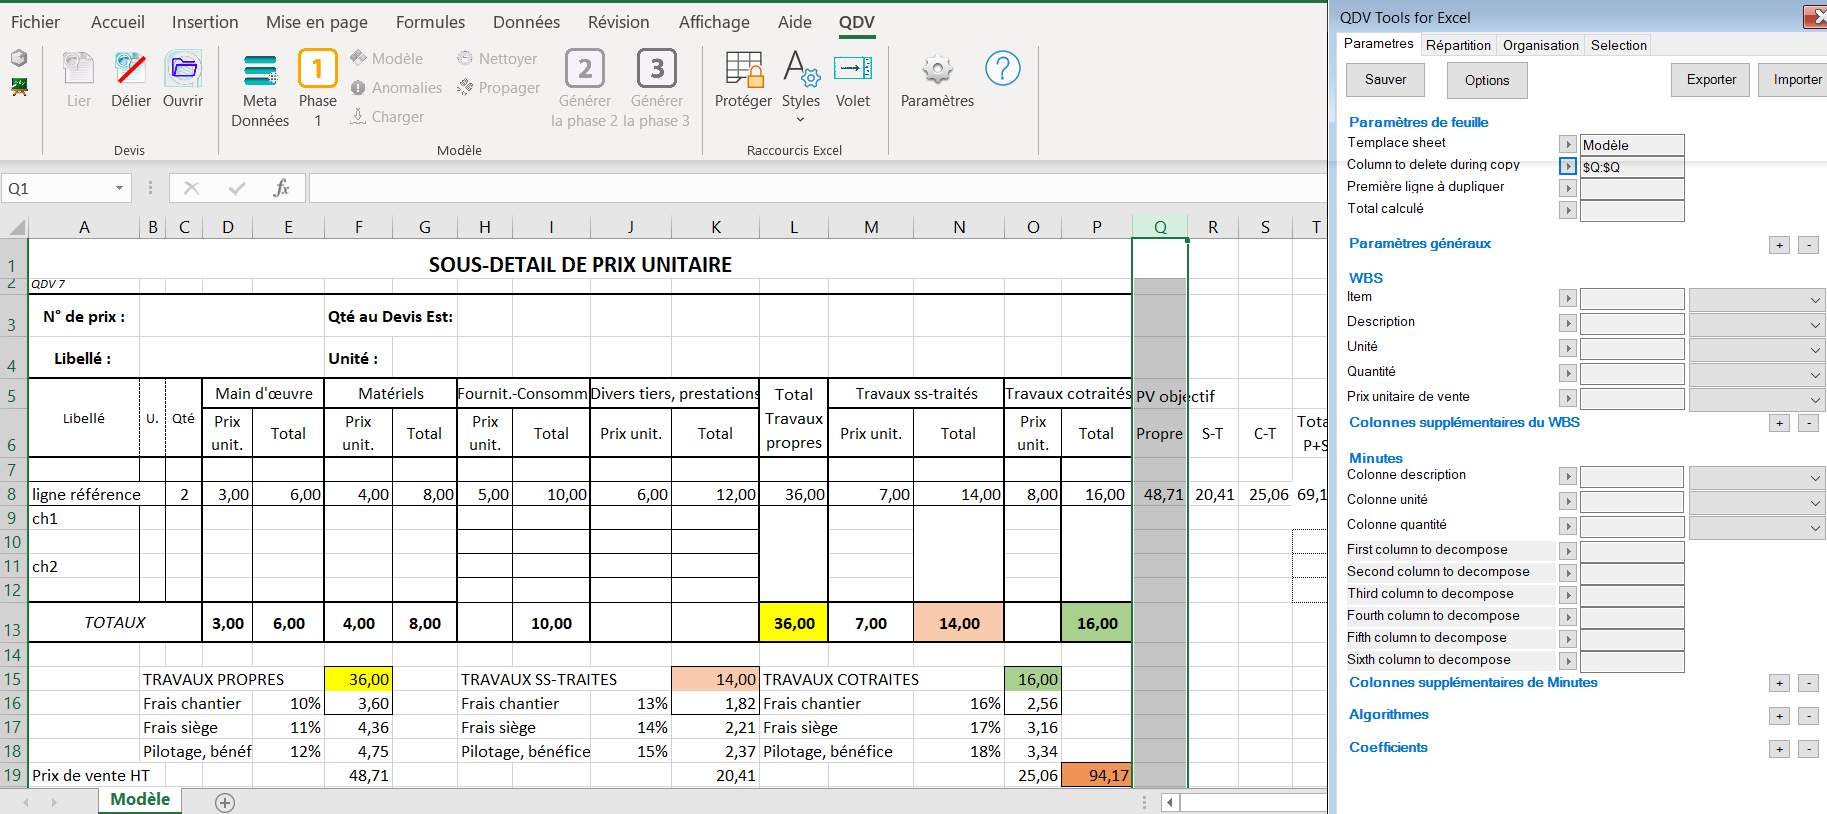Open the Unité WBS dropdown
Image resolution: width=1827 pixels, height=814 pixels.
1758,349
